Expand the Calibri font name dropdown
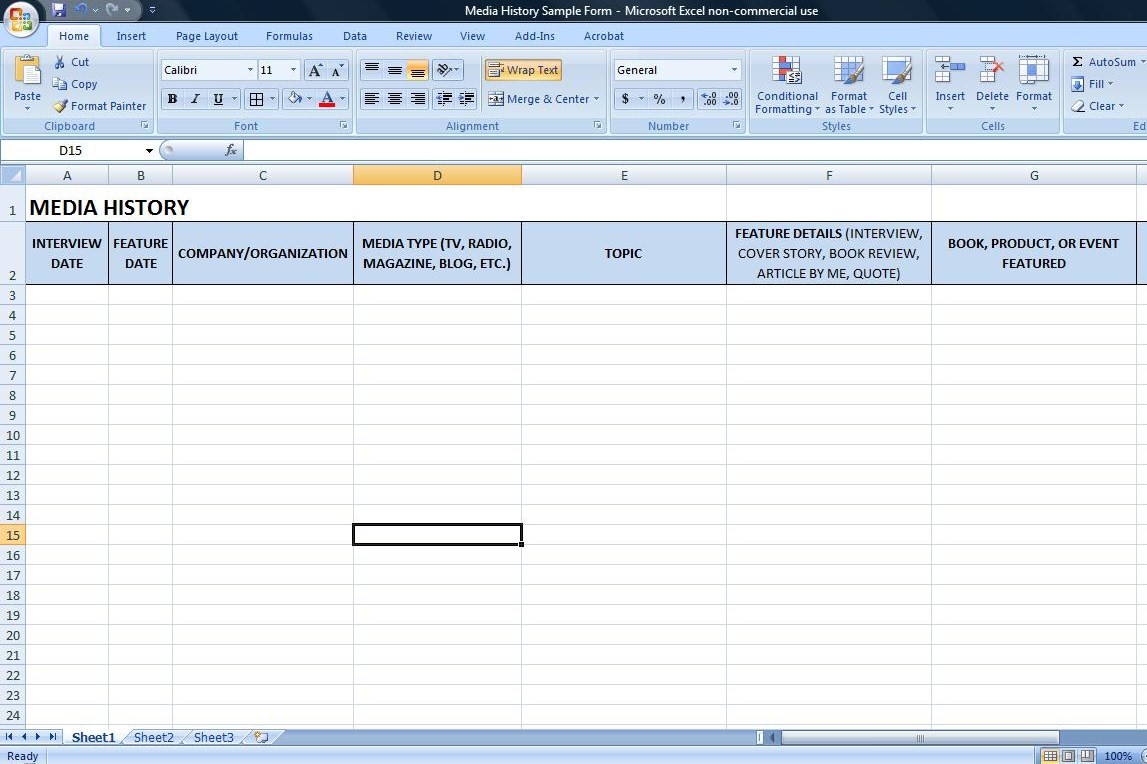 [x=250, y=70]
